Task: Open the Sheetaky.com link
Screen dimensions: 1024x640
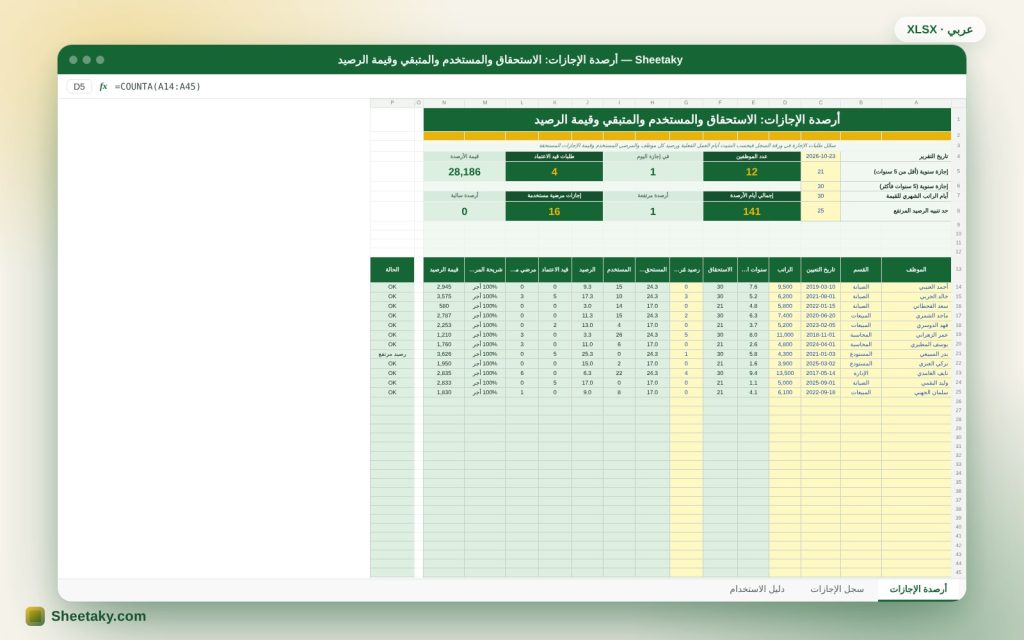Action: (99, 616)
